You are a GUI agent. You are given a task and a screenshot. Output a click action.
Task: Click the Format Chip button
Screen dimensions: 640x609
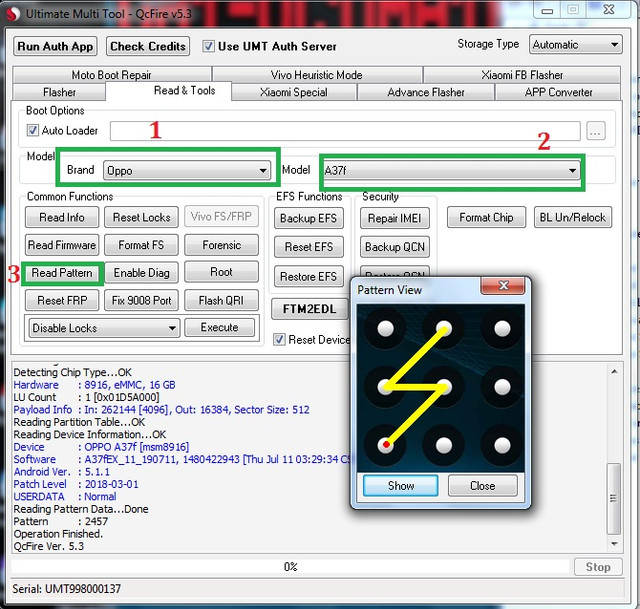(486, 217)
